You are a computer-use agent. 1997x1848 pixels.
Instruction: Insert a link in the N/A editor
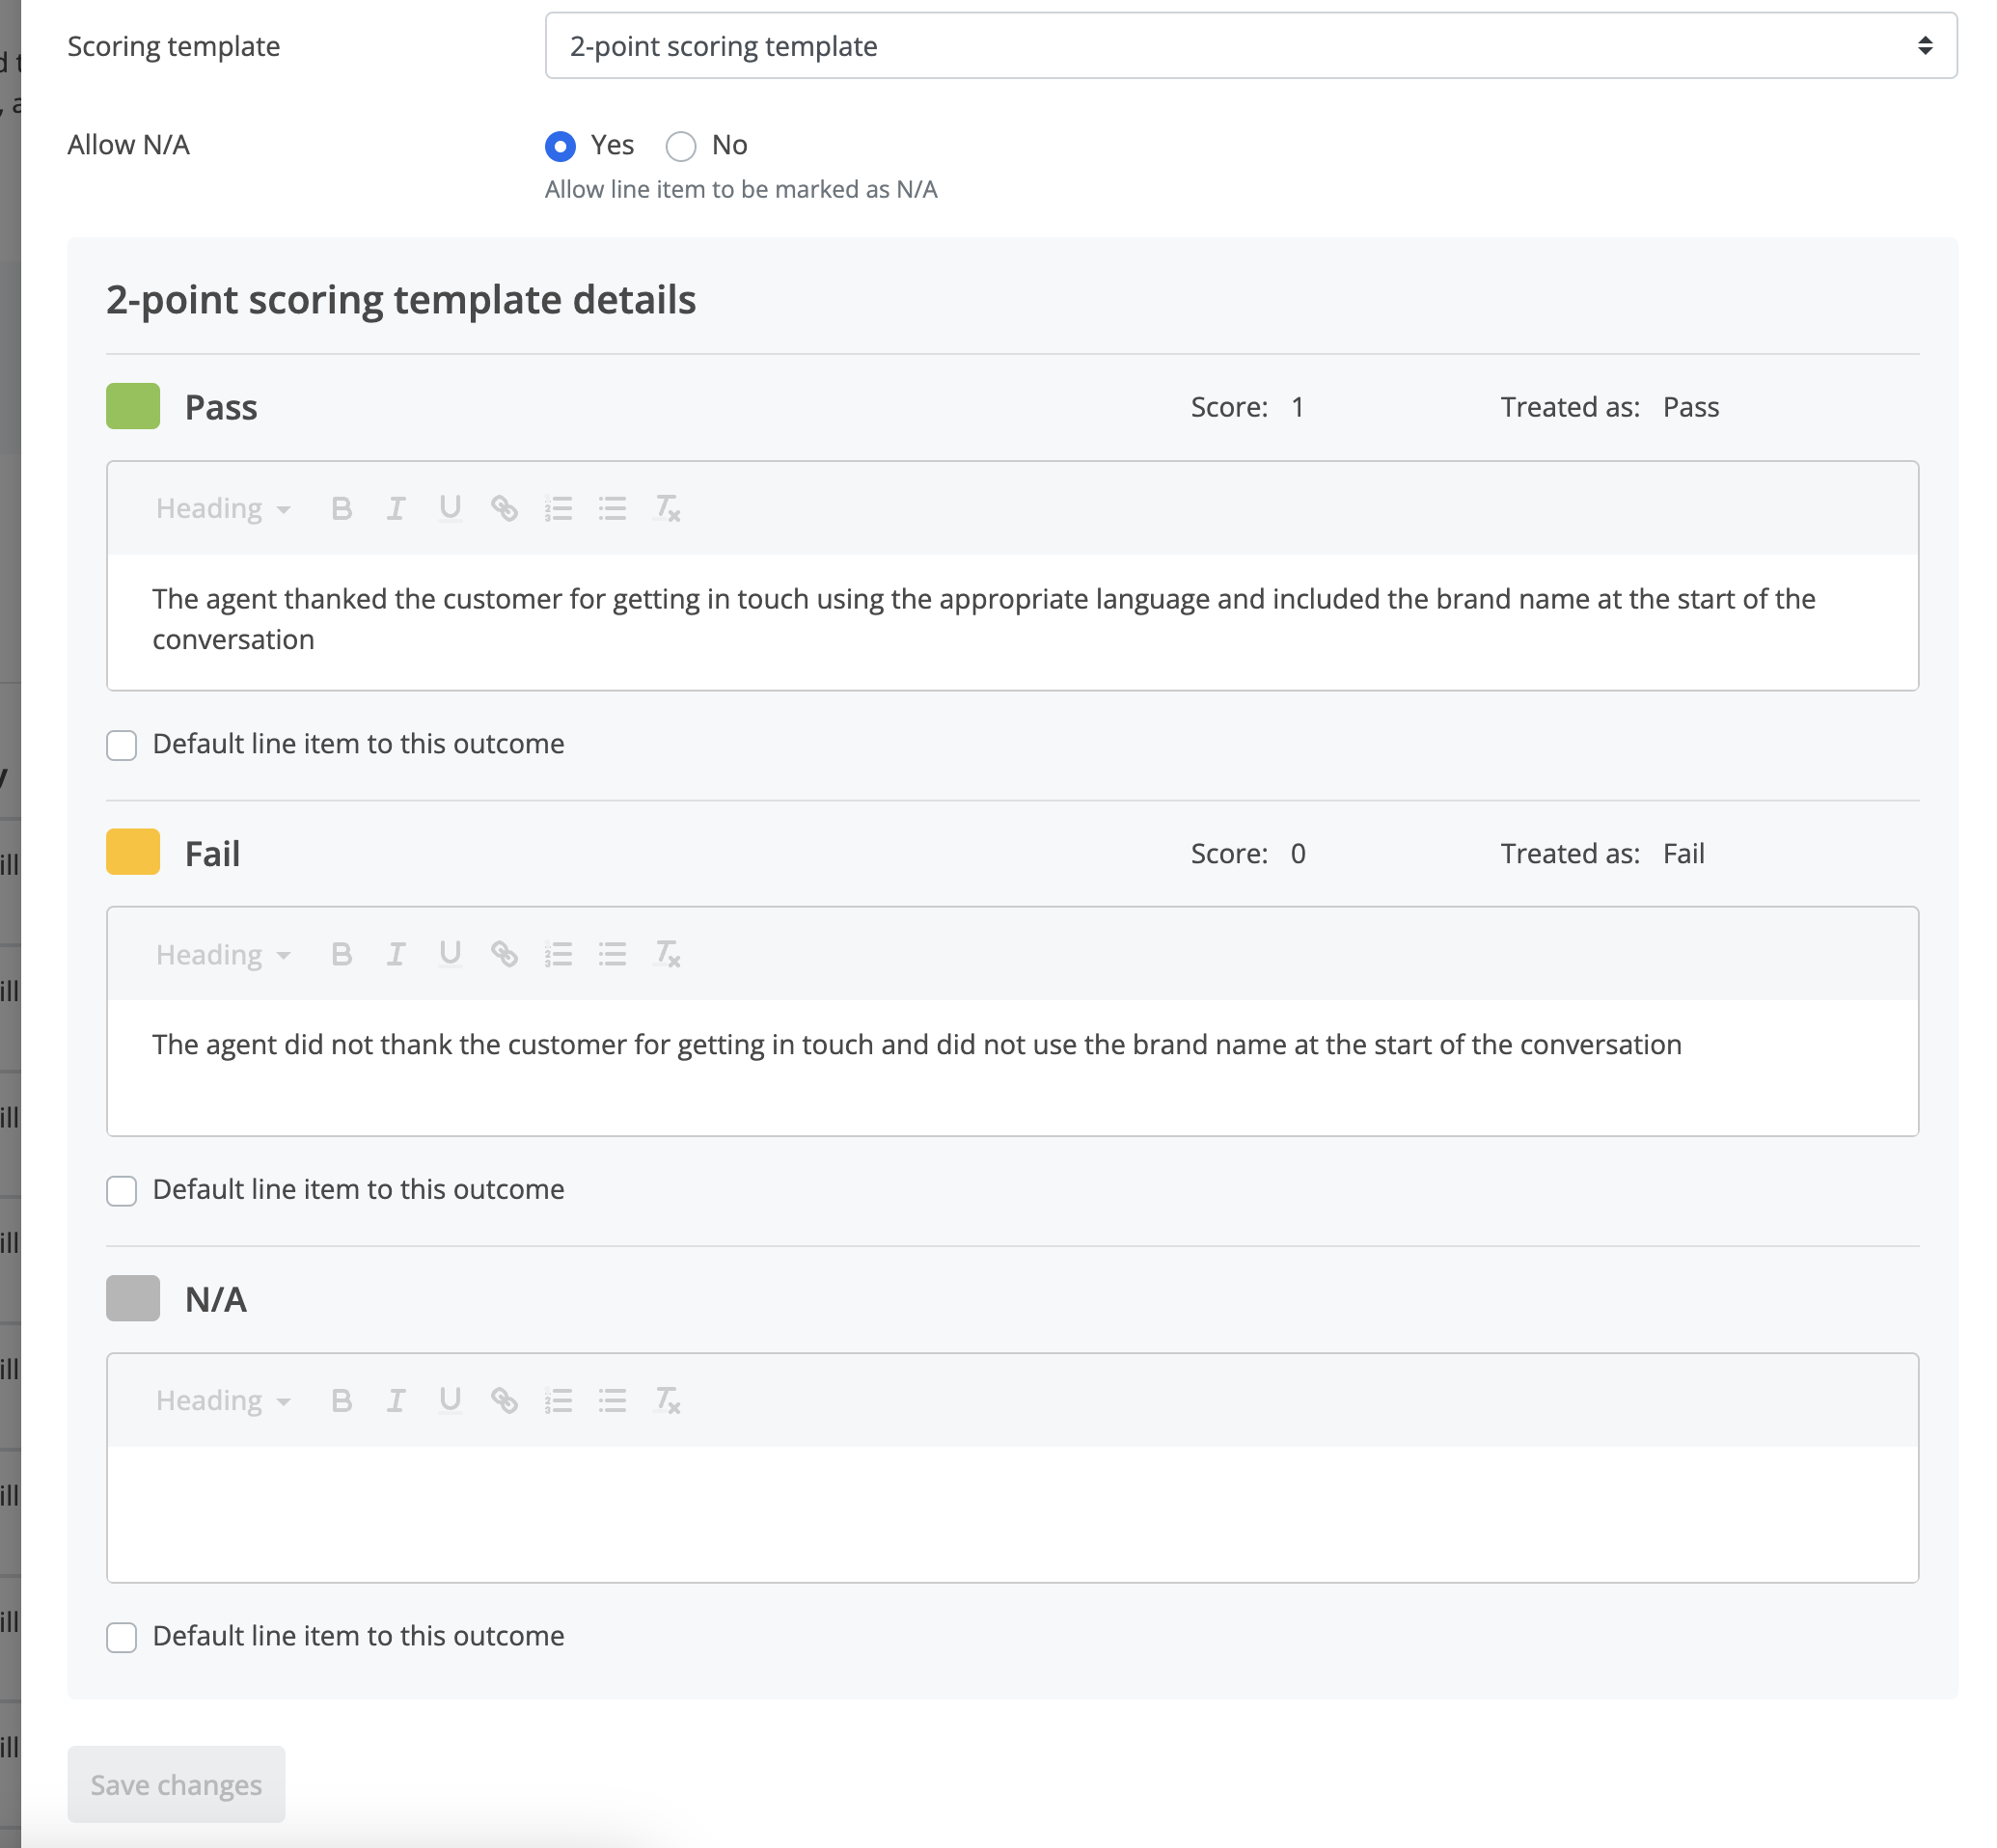[x=504, y=1400]
